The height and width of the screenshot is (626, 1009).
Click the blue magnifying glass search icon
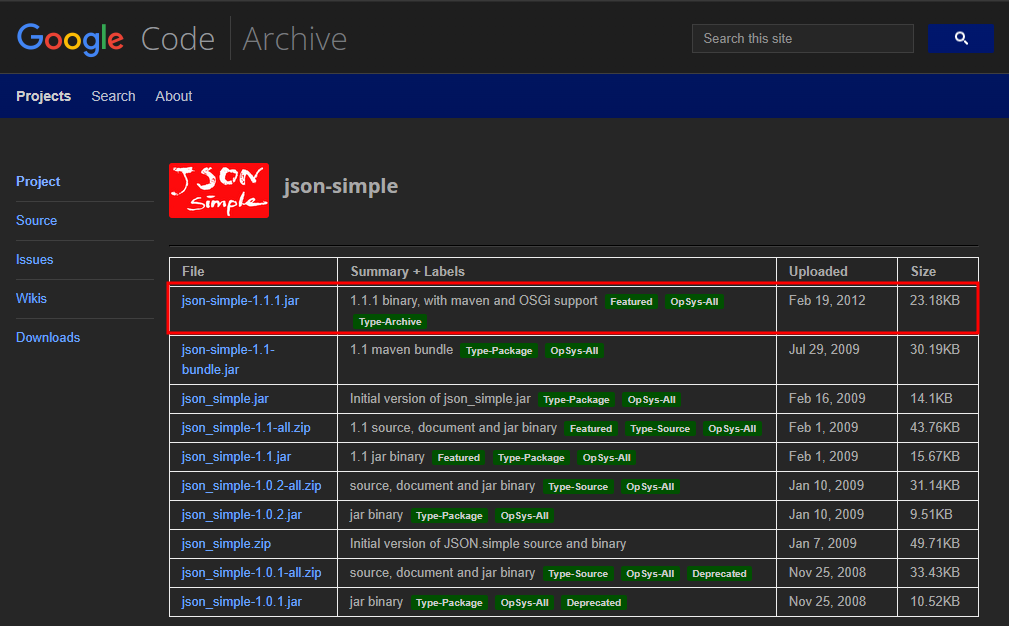[x=959, y=38]
